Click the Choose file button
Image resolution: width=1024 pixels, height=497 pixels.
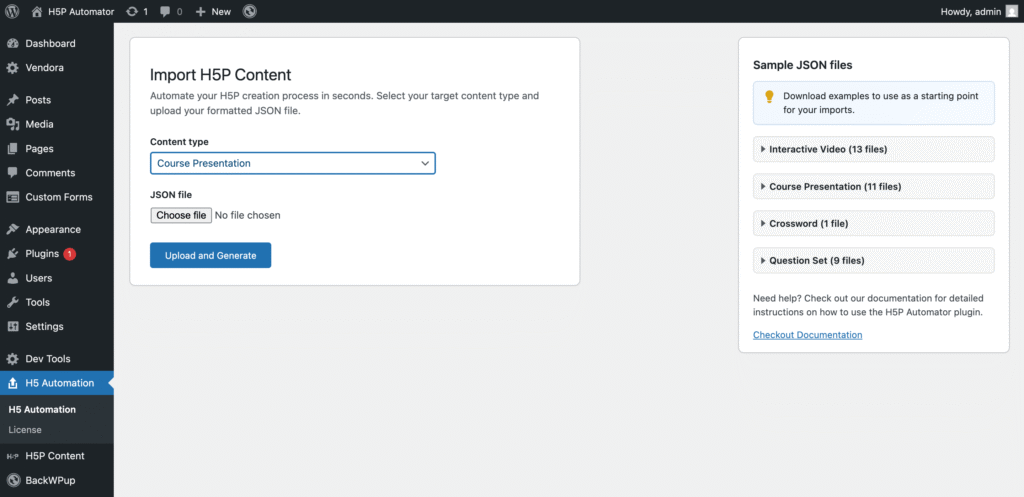pos(182,216)
